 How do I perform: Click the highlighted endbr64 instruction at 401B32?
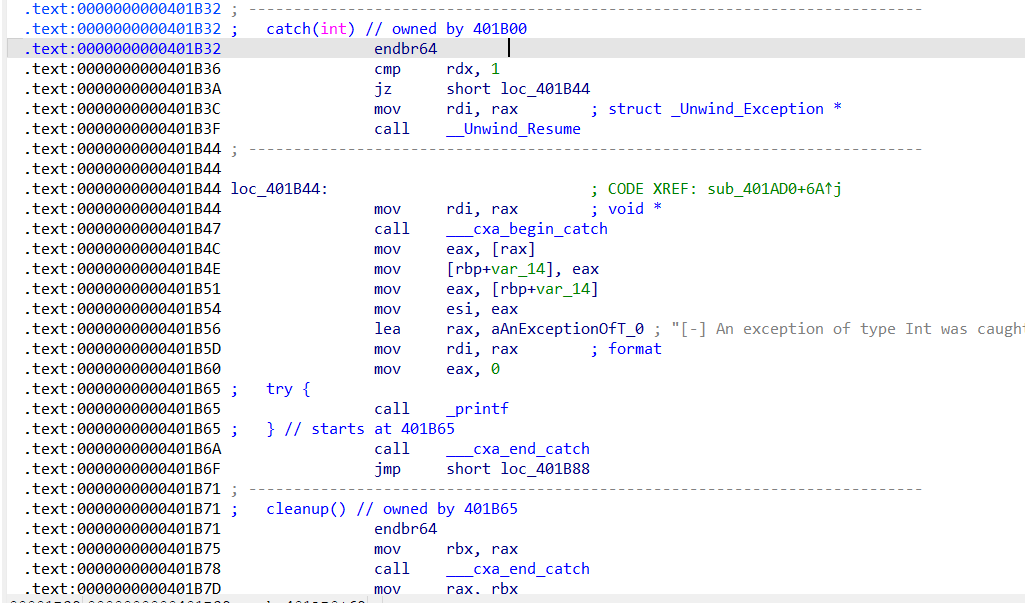point(405,49)
